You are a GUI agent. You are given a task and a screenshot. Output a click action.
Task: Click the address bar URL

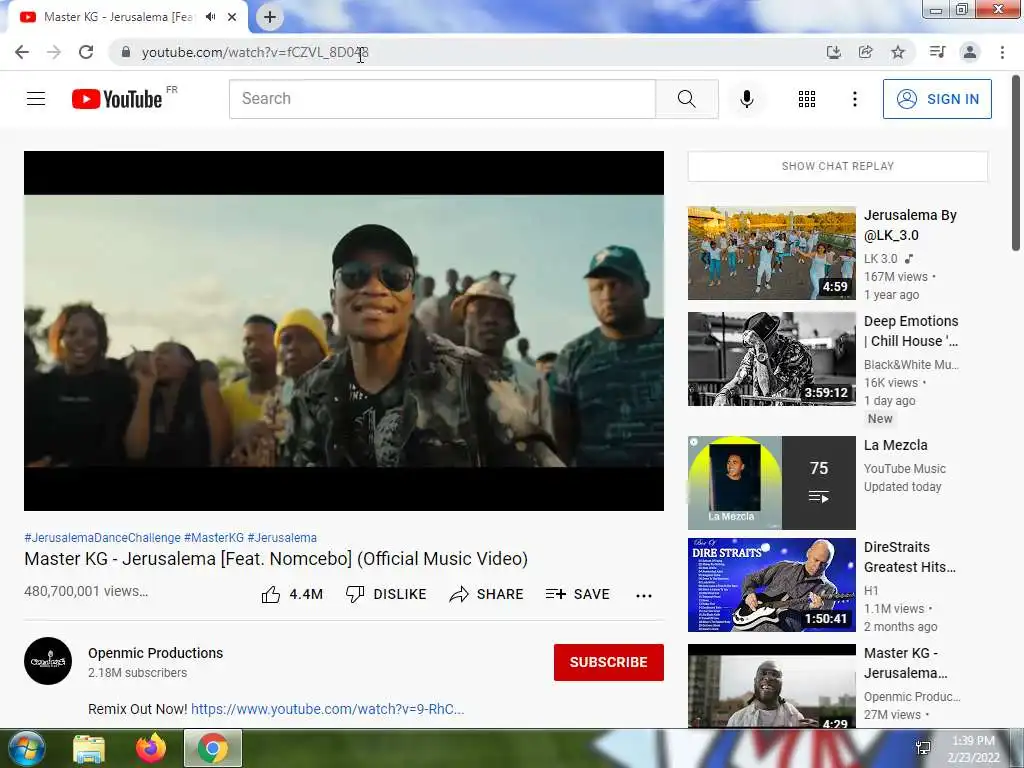pos(255,52)
